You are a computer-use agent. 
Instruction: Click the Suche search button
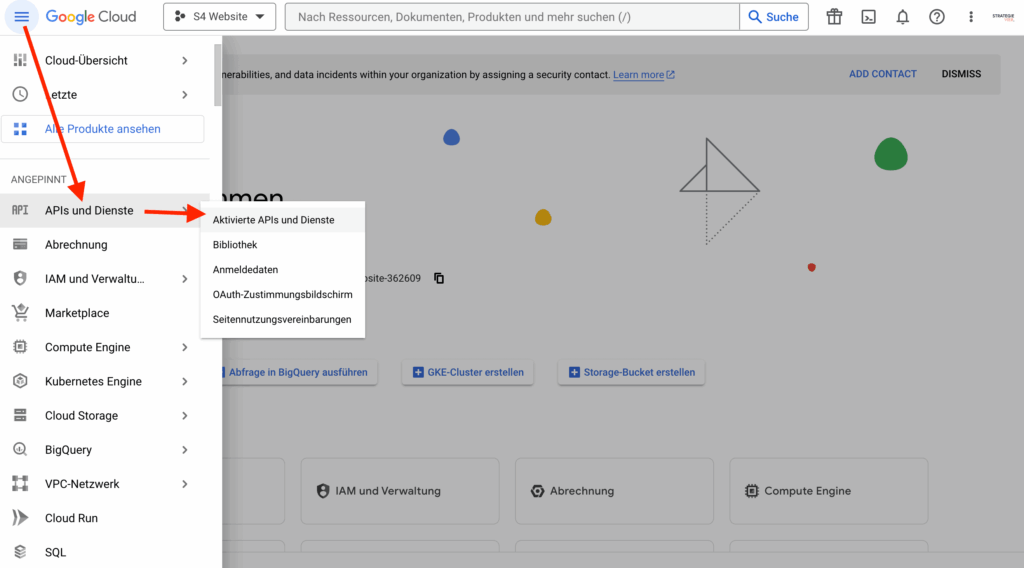click(x=774, y=17)
